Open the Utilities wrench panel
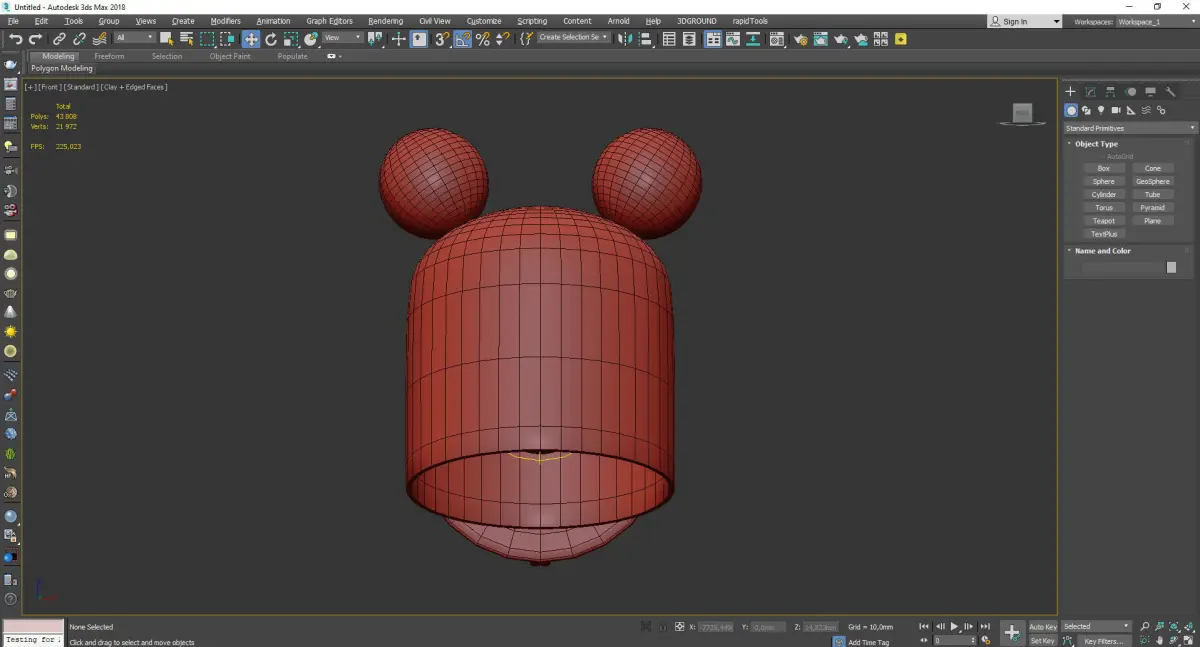 click(1170, 92)
